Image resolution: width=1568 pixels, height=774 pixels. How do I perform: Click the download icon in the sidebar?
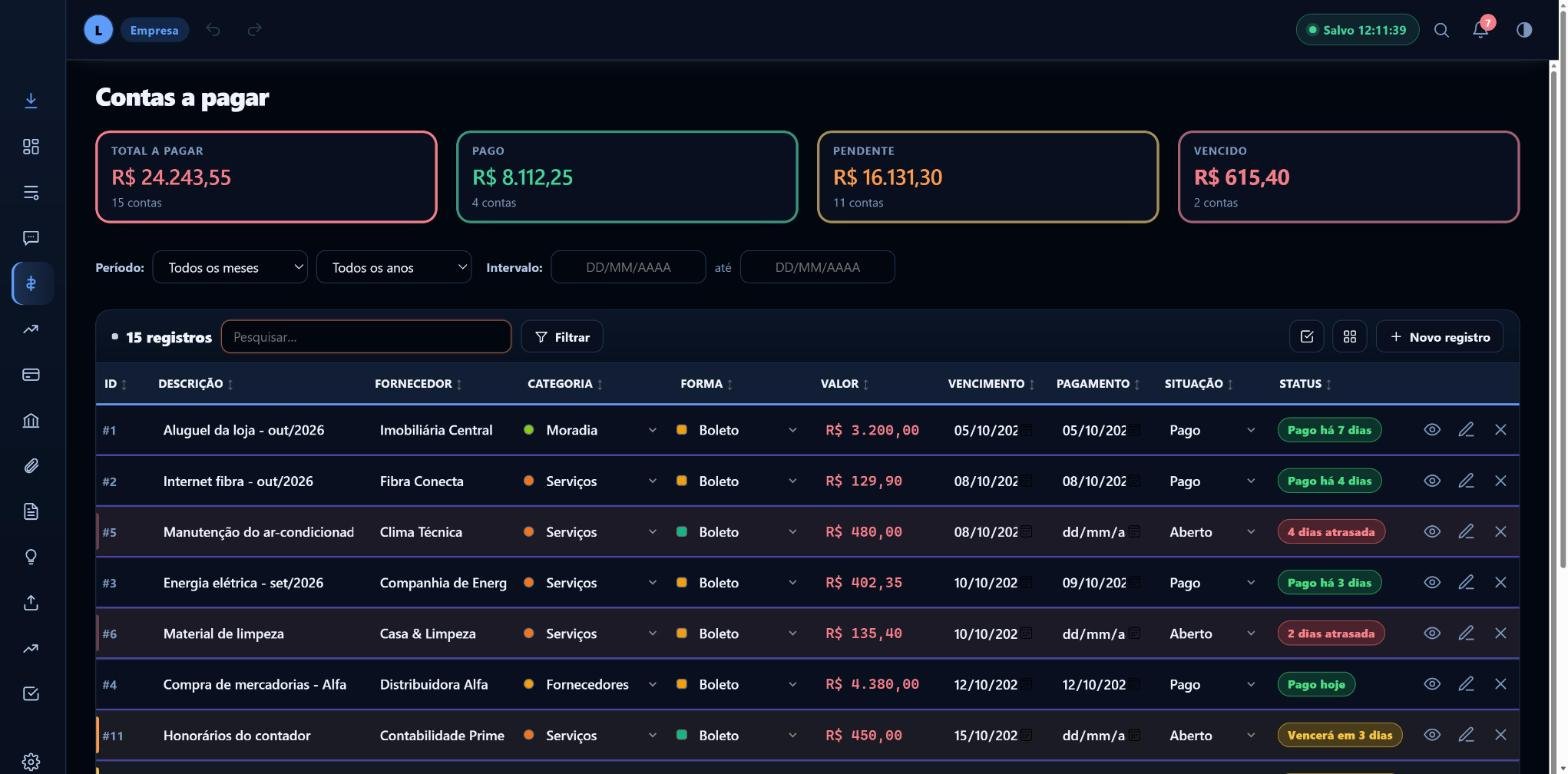(x=31, y=100)
